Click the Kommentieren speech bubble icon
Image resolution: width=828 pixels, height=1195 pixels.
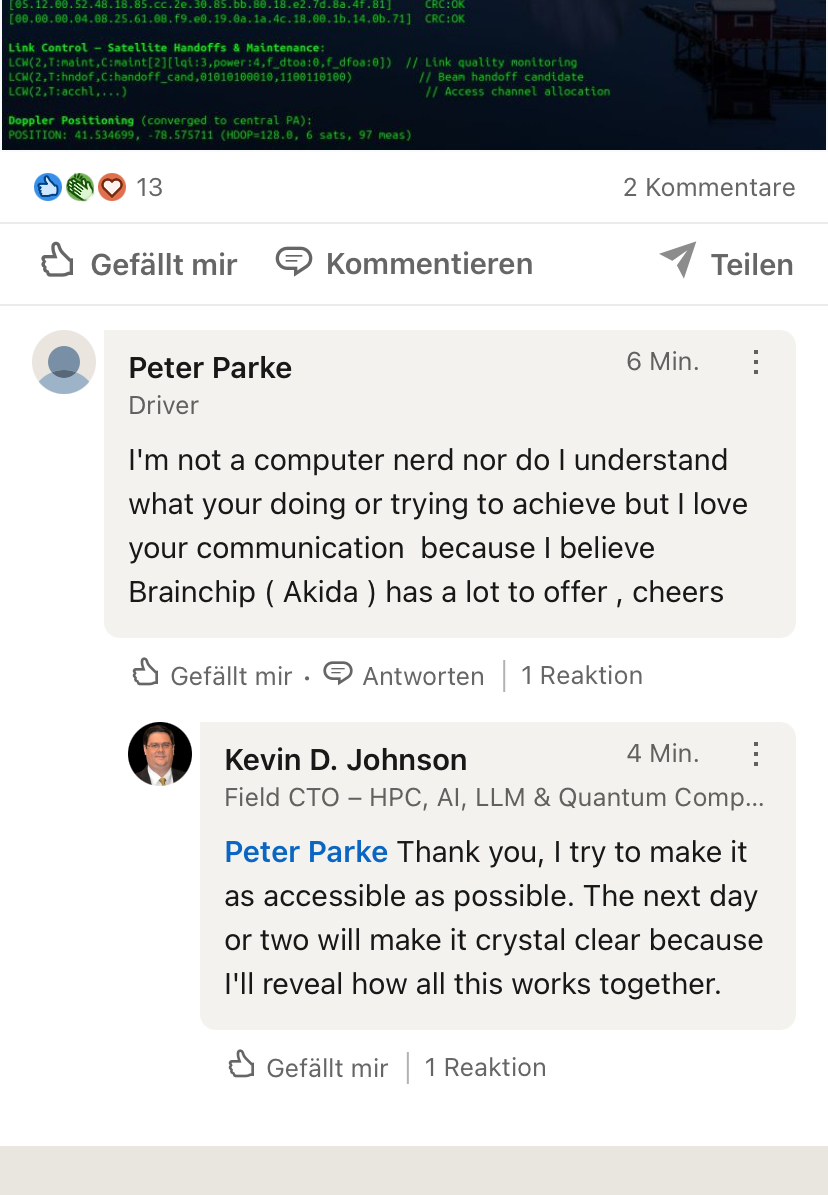(293, 261)
